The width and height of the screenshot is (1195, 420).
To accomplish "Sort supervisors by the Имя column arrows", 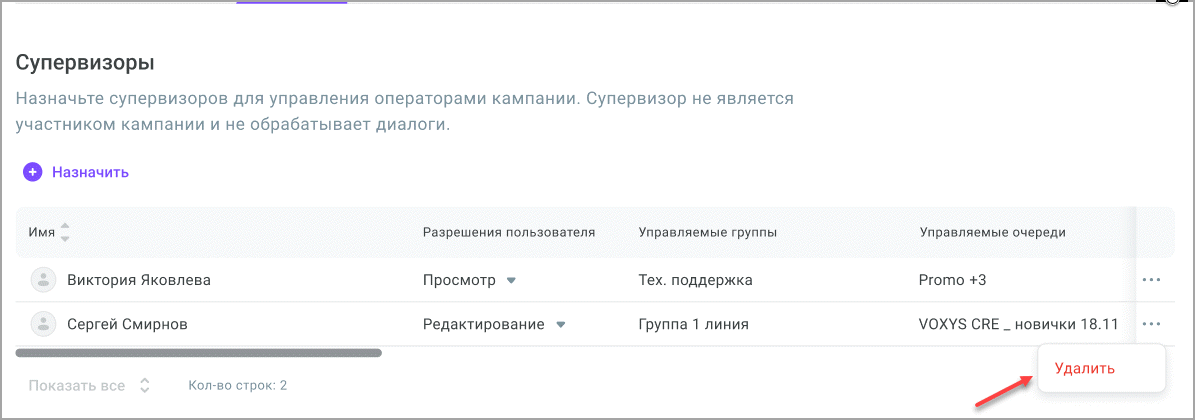I will 65,232.
